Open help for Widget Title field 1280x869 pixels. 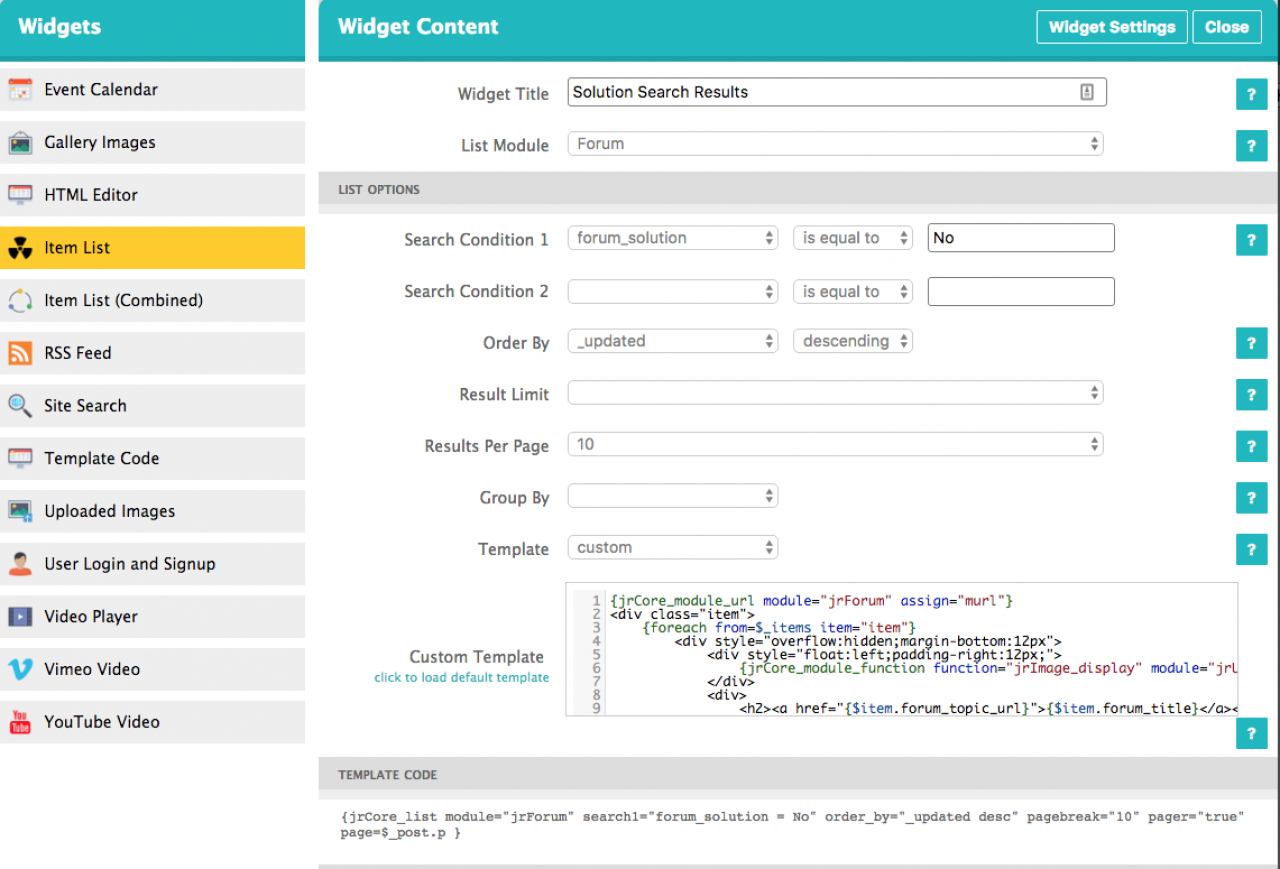[1251, 95]
